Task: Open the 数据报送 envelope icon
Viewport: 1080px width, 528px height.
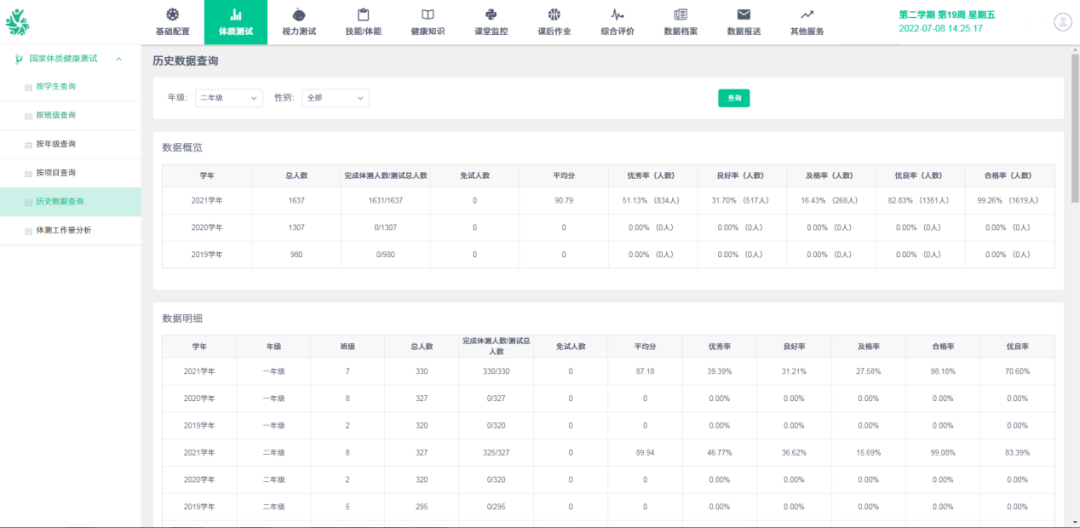Action: 744,14
